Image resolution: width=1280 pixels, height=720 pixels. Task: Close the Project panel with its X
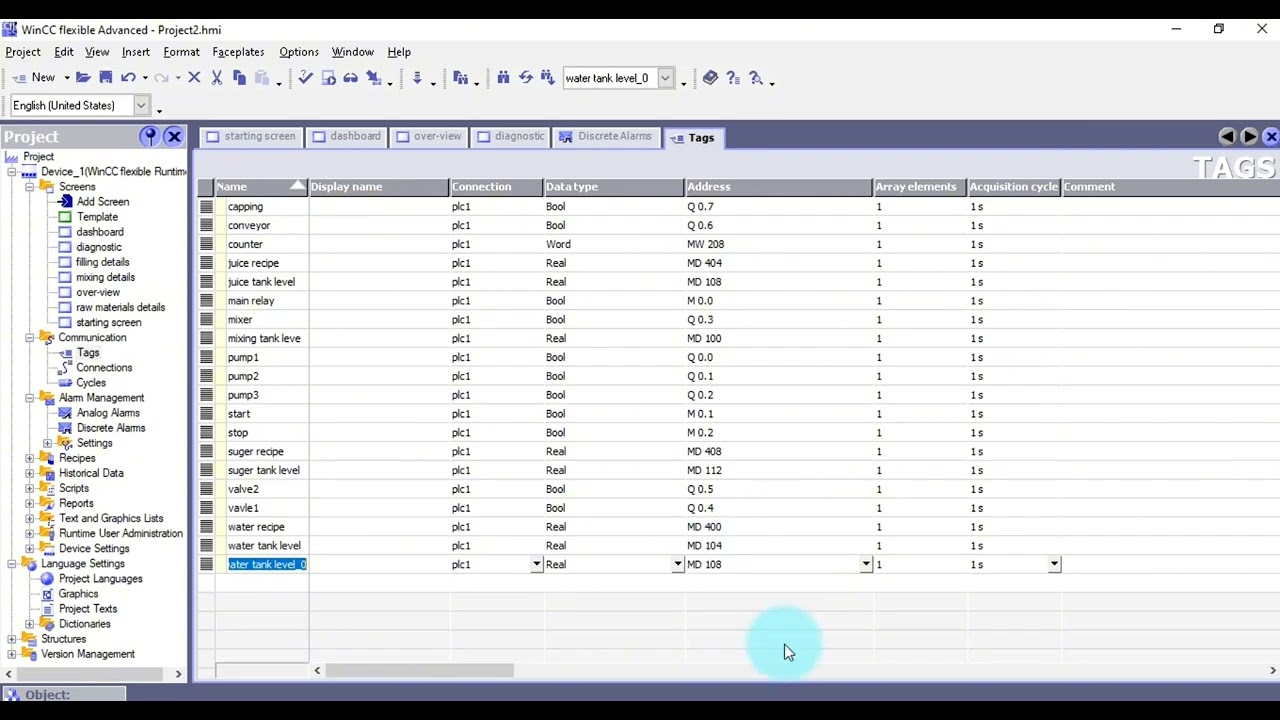coord(174,136)
